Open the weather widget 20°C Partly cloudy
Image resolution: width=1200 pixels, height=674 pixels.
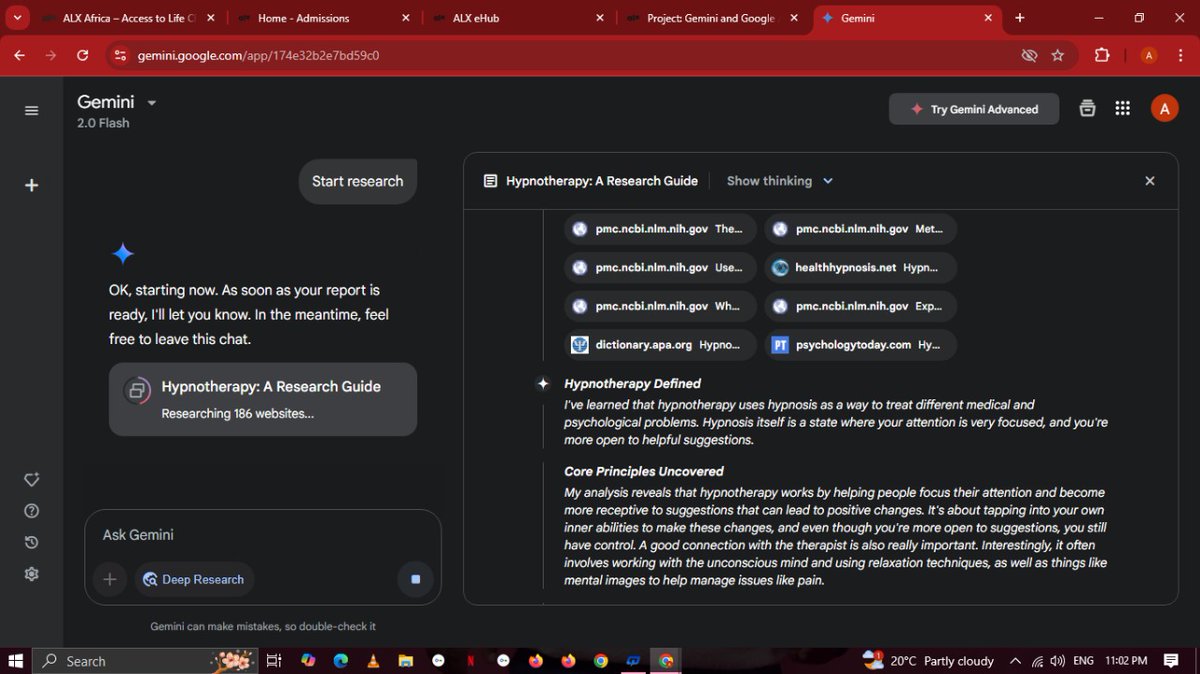pos(928,660)
